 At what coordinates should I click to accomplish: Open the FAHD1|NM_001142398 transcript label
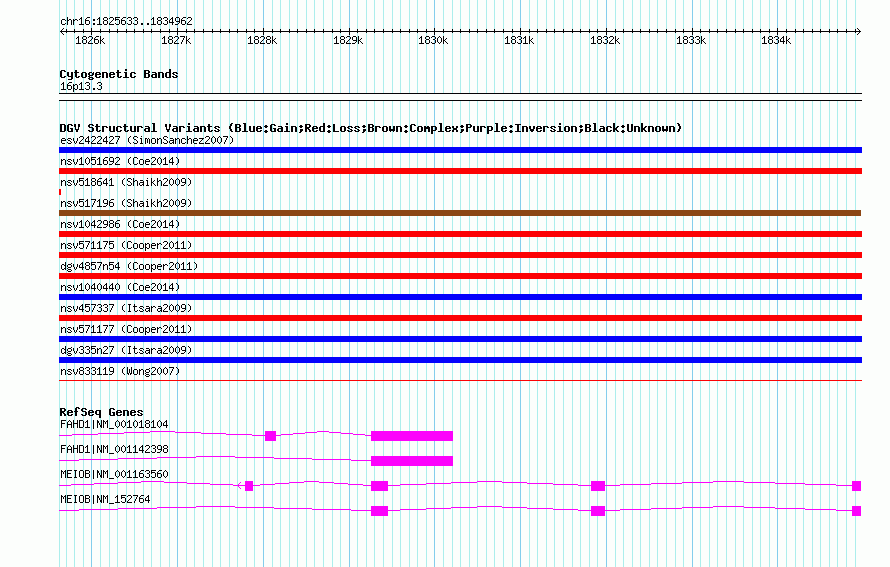click(x=114, y=450)
